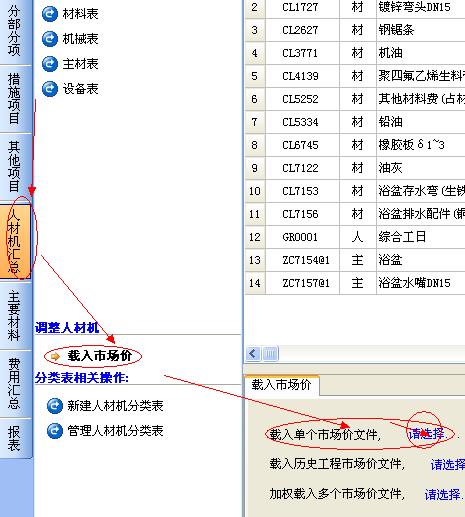Viewport: 465px width, 517px height.
Task: Click the name cell 综合工日
Action: 421,237
